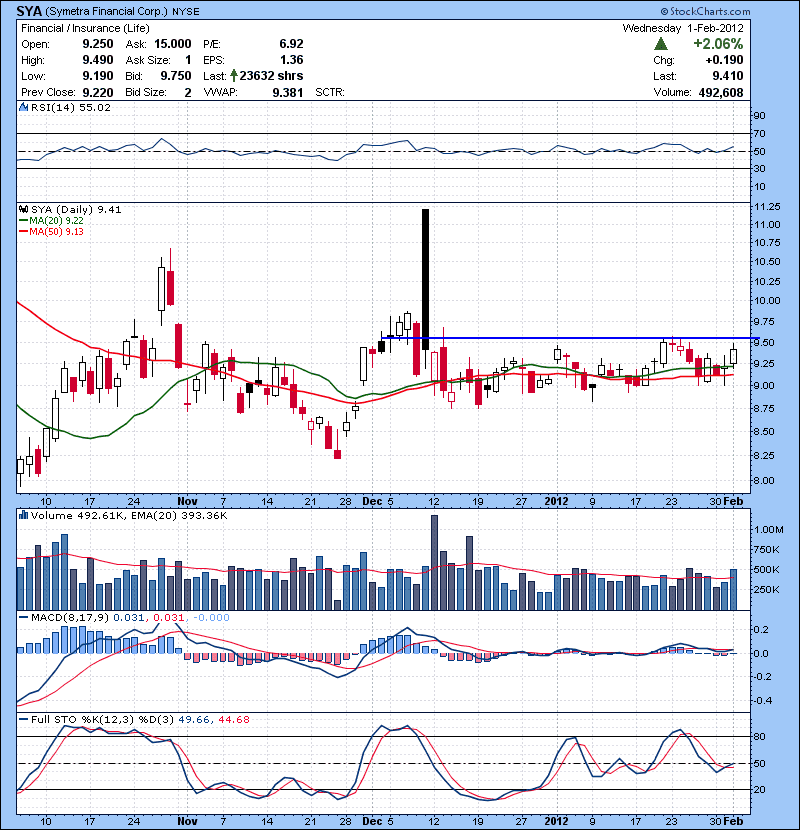Click the VWAP value 9.381
800x830 pixels.
287,93
